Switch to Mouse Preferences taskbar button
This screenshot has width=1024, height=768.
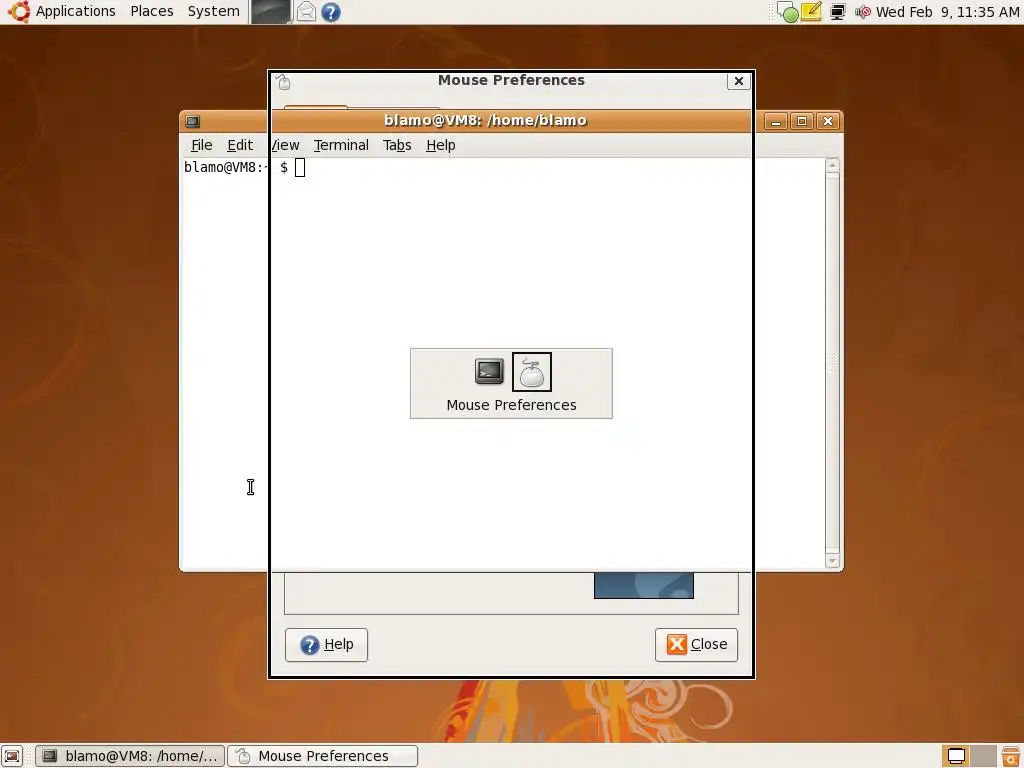point(323,756)
